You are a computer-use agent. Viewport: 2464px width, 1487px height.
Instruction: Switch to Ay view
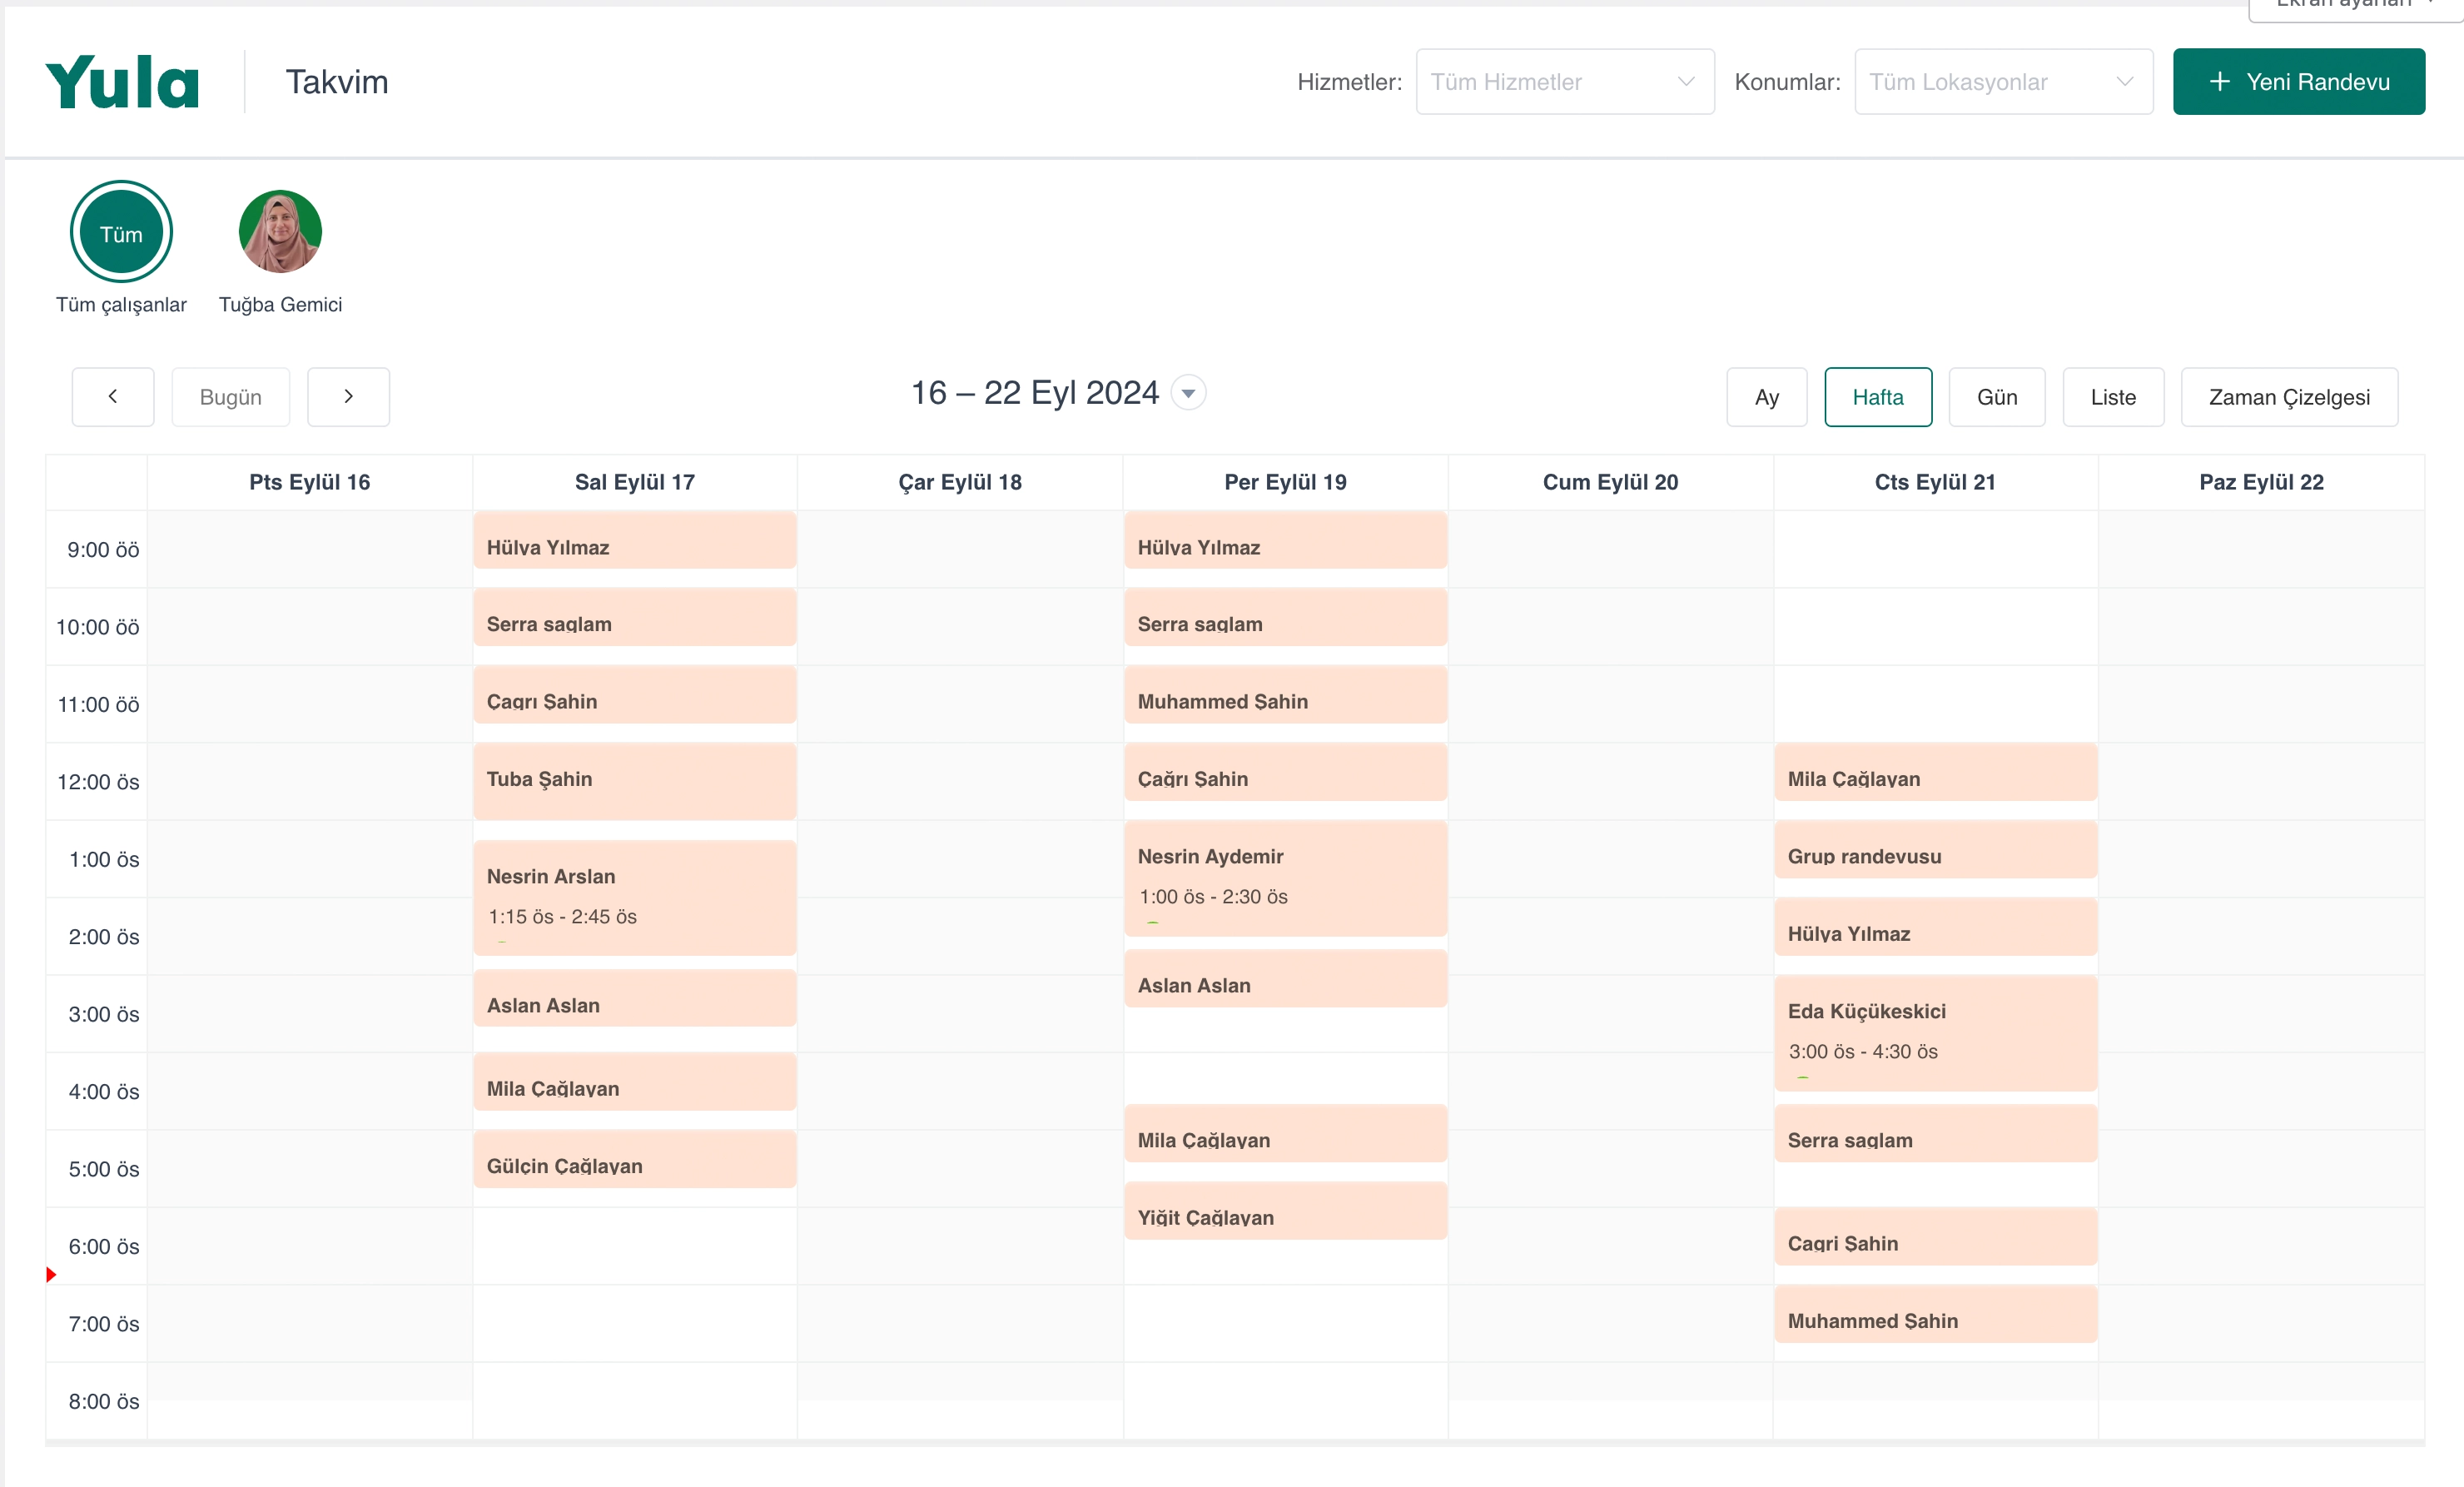[1766, 397]
